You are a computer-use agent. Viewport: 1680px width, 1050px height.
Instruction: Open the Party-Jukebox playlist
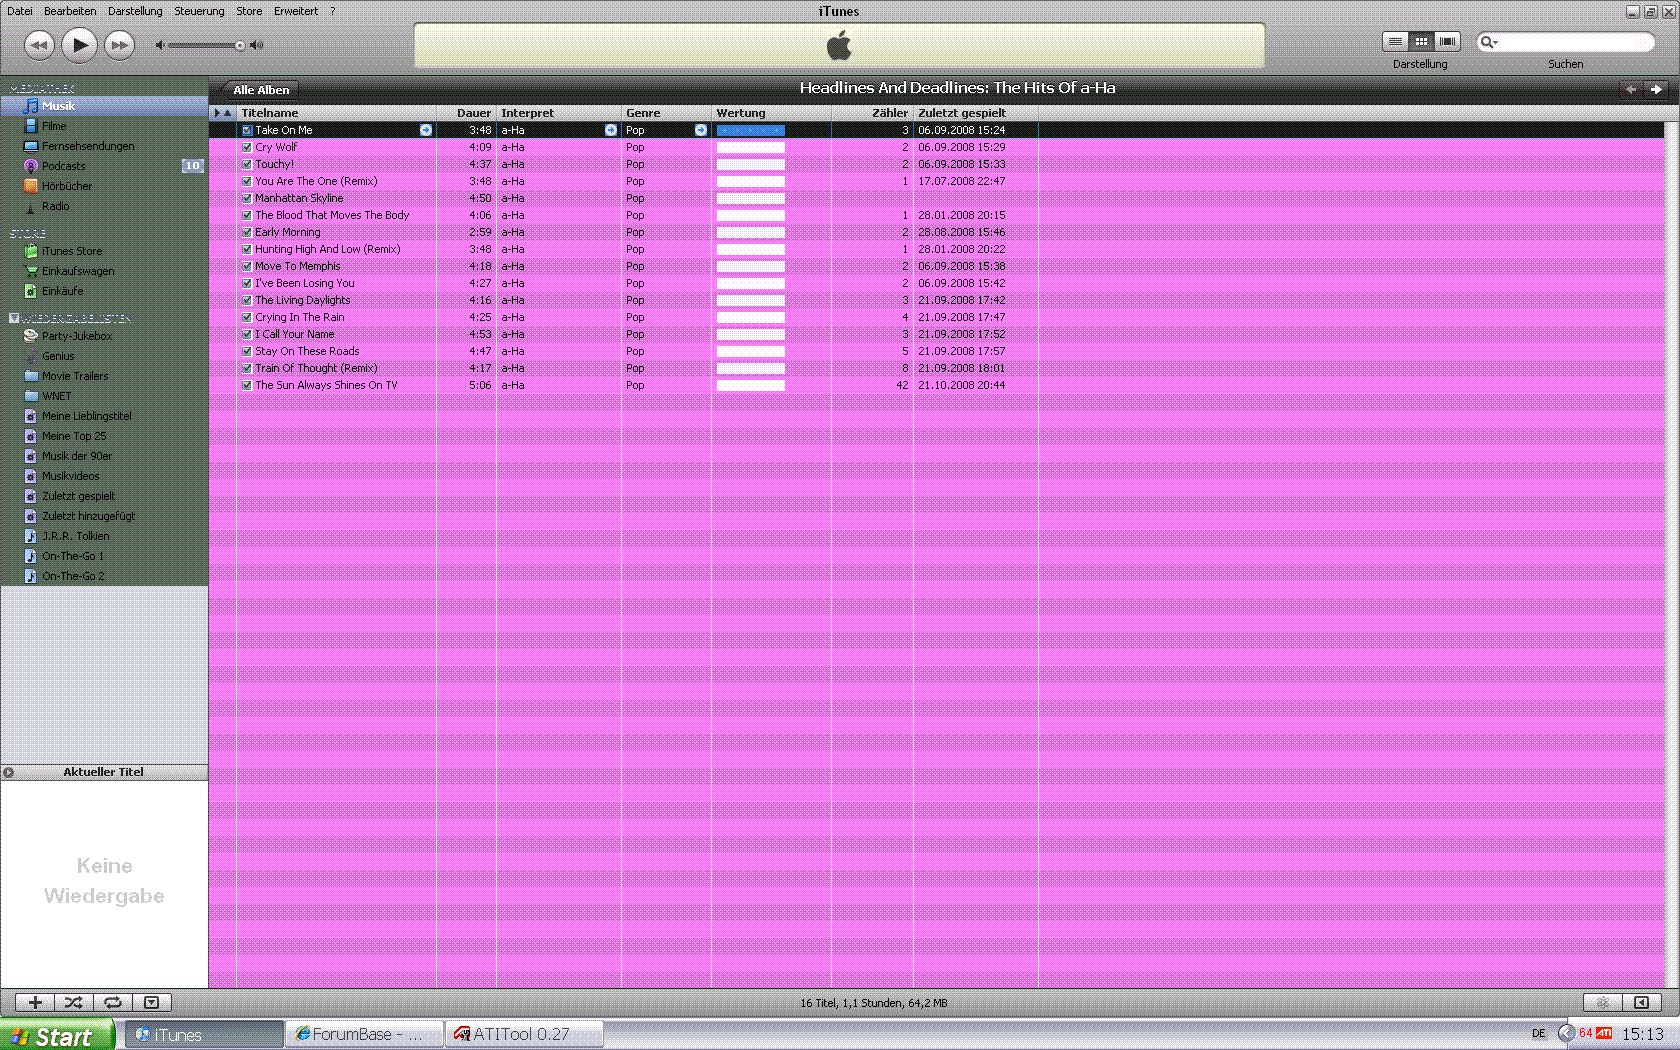(x=104, y=336)
